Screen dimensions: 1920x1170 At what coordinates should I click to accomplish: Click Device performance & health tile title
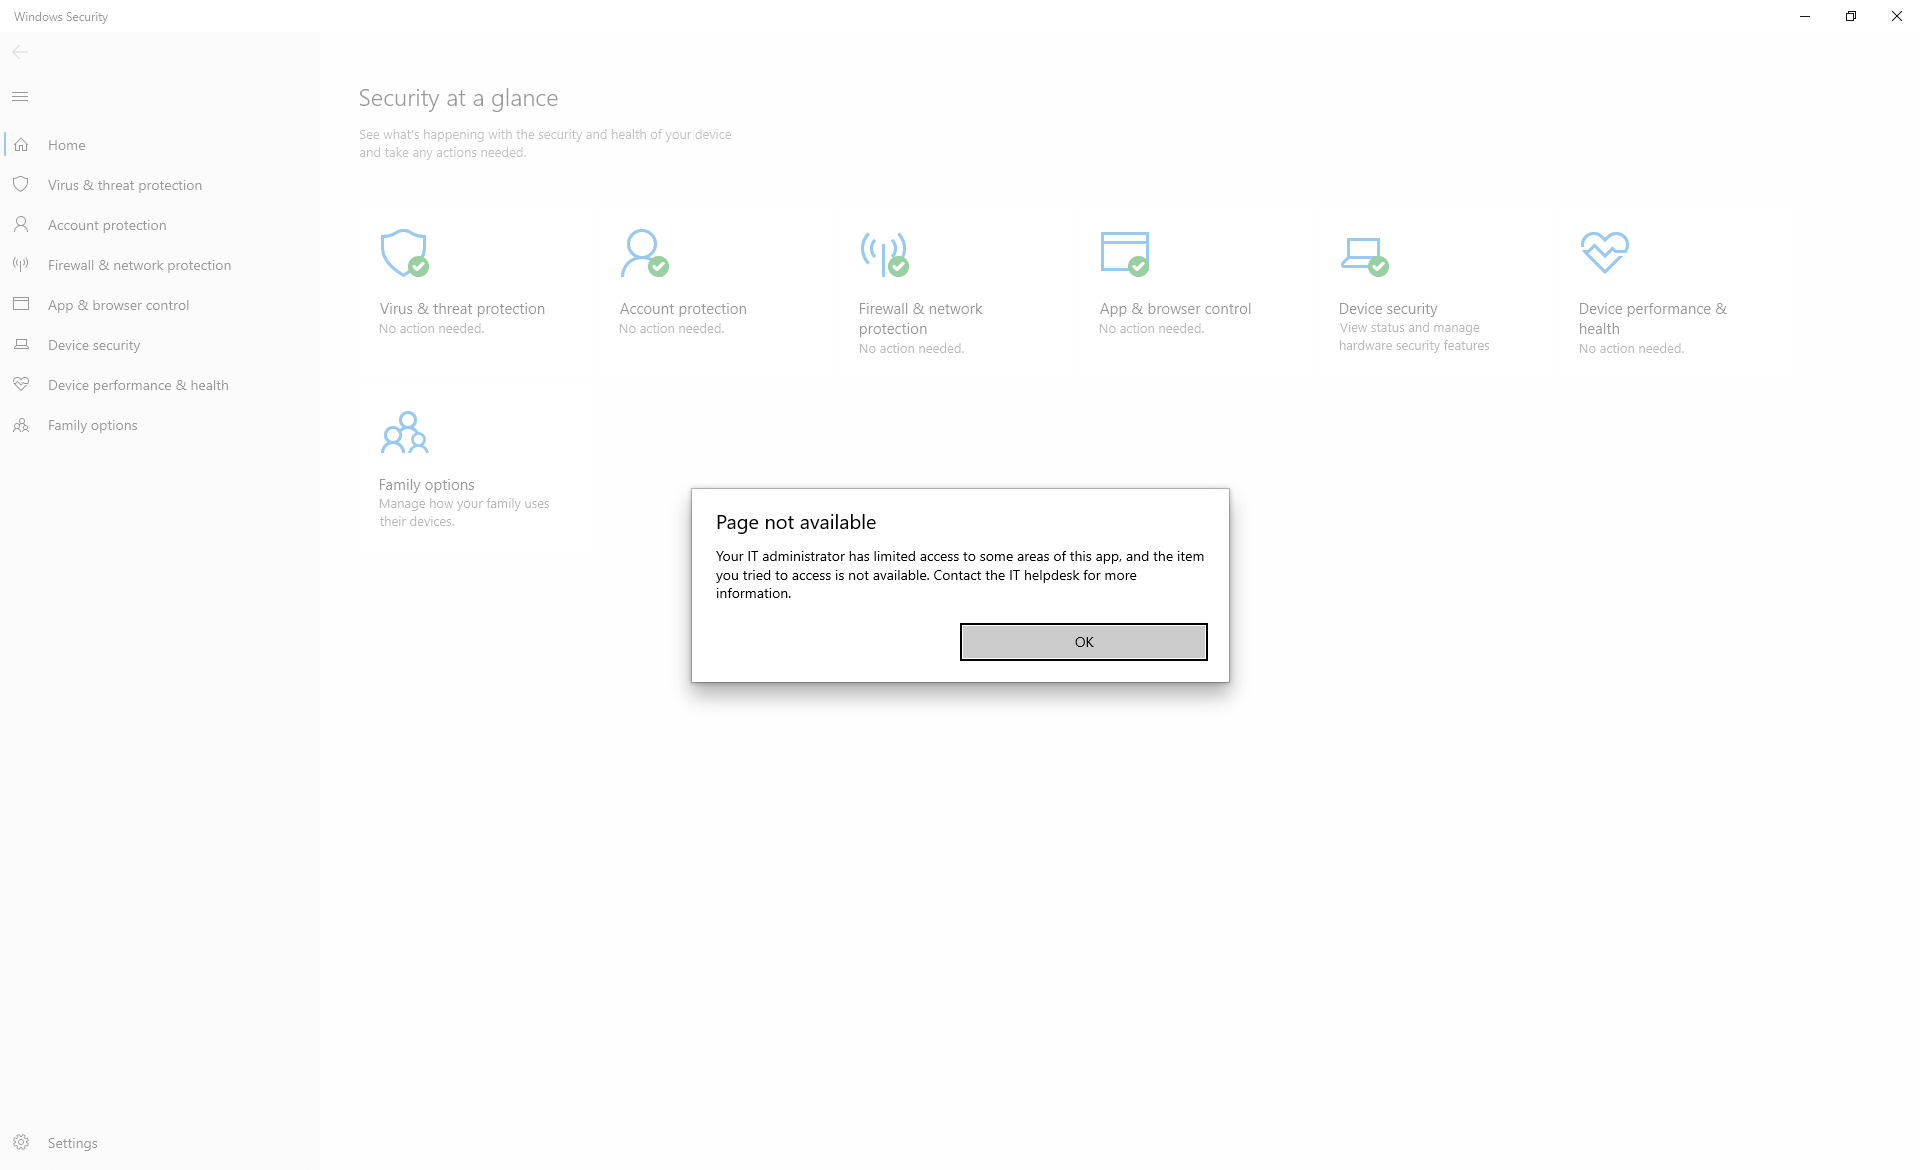1653,319
